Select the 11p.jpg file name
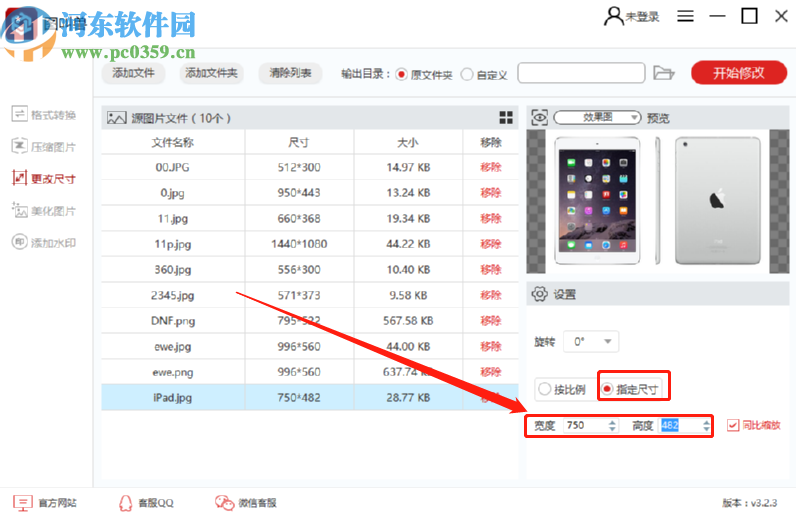This screenshot has width=796, height=516. (173, 244)
